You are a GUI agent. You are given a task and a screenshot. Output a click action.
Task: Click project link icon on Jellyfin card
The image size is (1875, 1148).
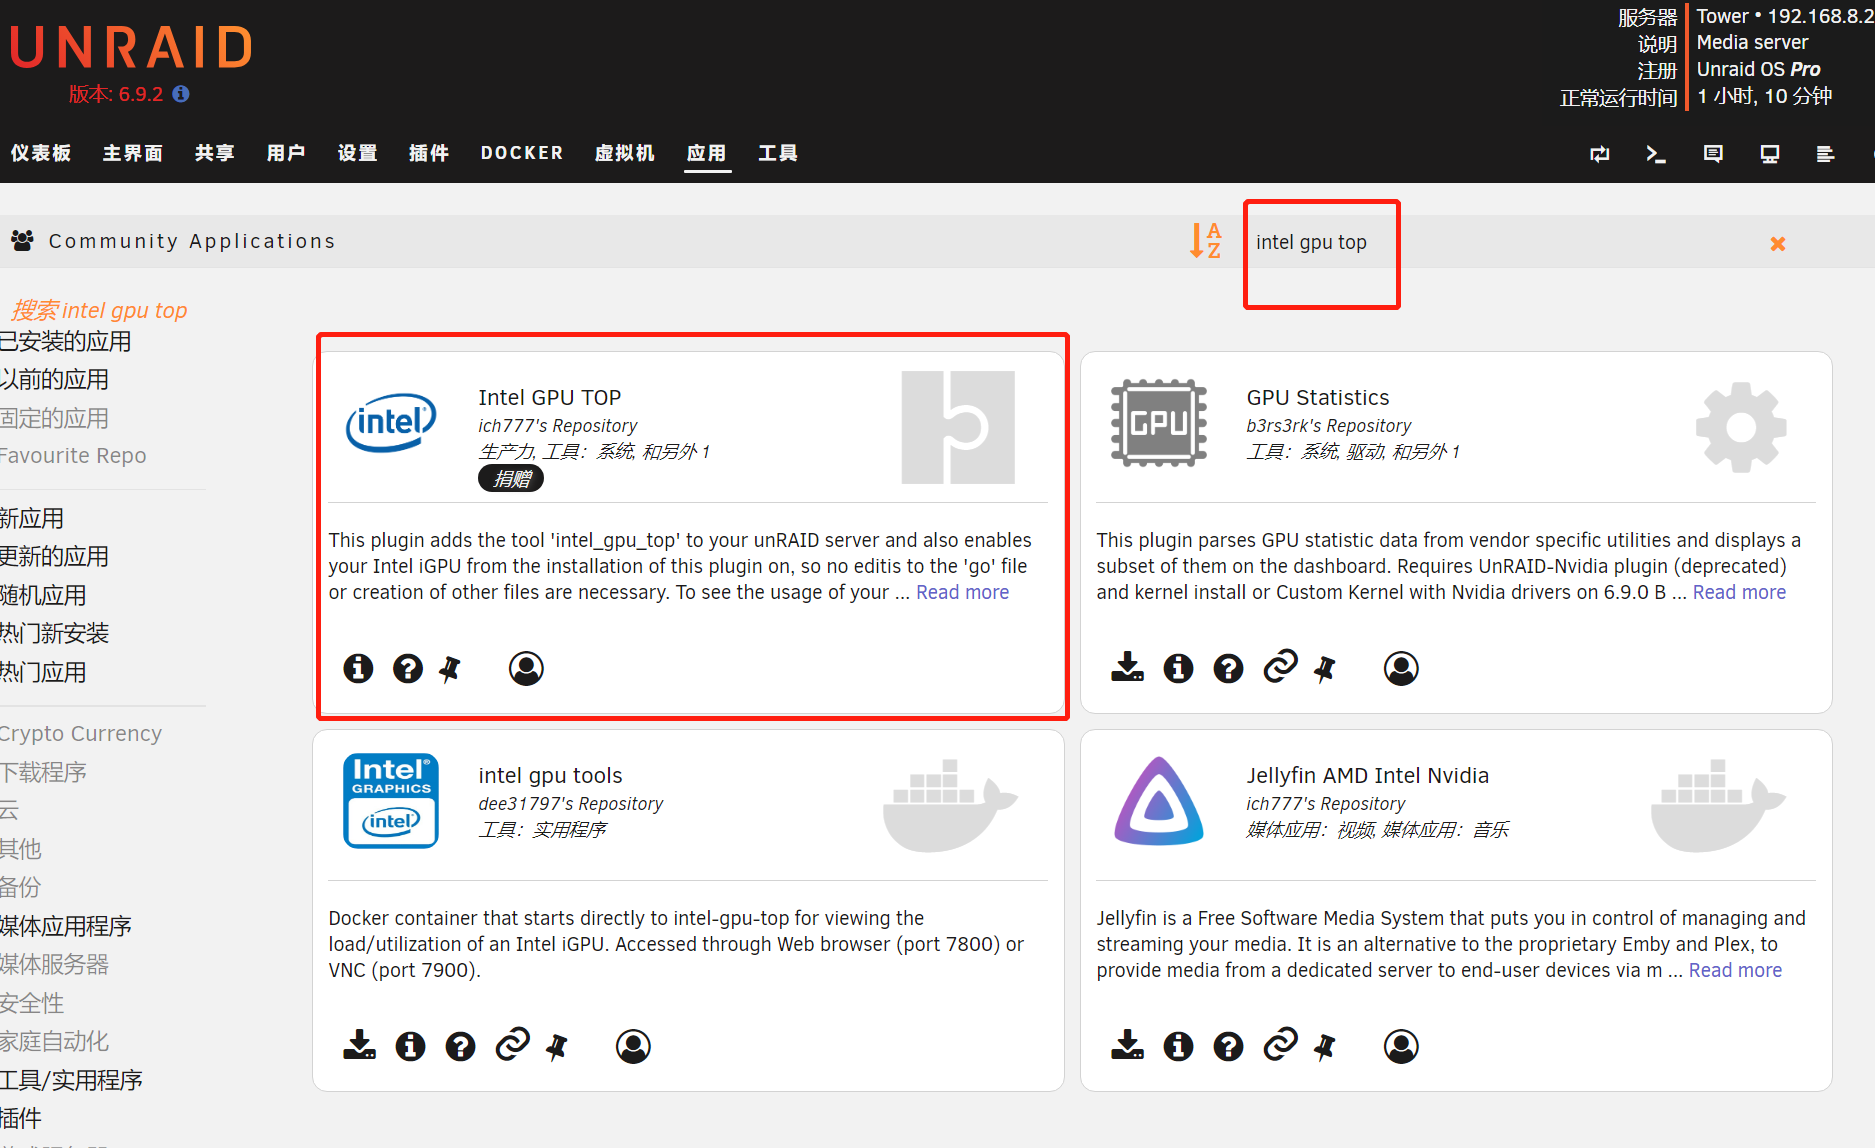click(x=1280, y=1044)
